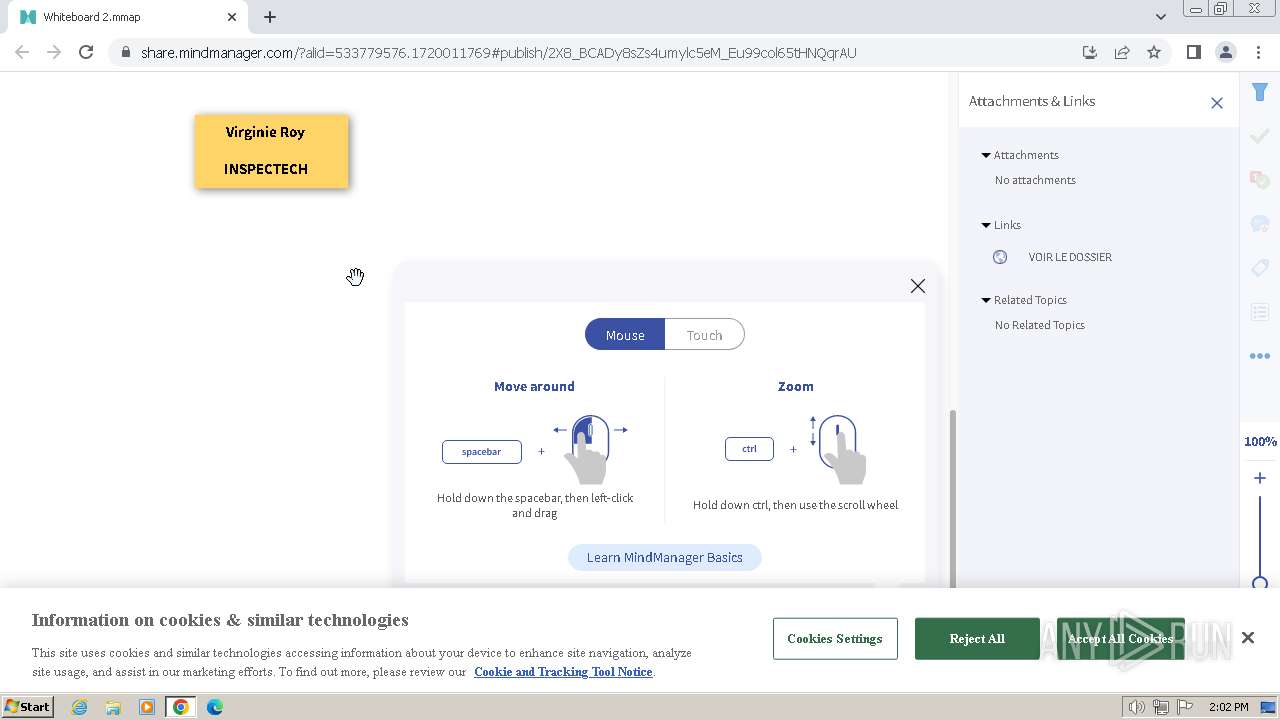Click the zoom in plus button

click(x=1259, y=478)
